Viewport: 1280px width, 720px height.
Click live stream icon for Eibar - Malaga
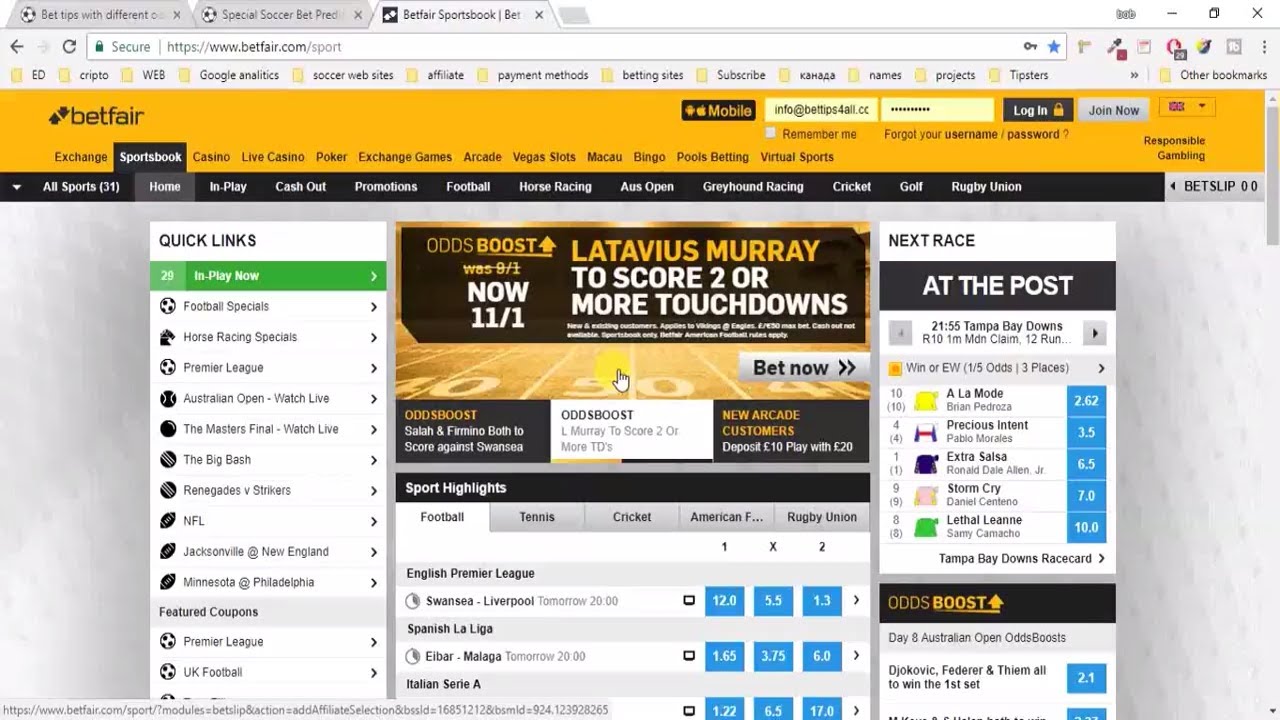click(x=688, y=656)
